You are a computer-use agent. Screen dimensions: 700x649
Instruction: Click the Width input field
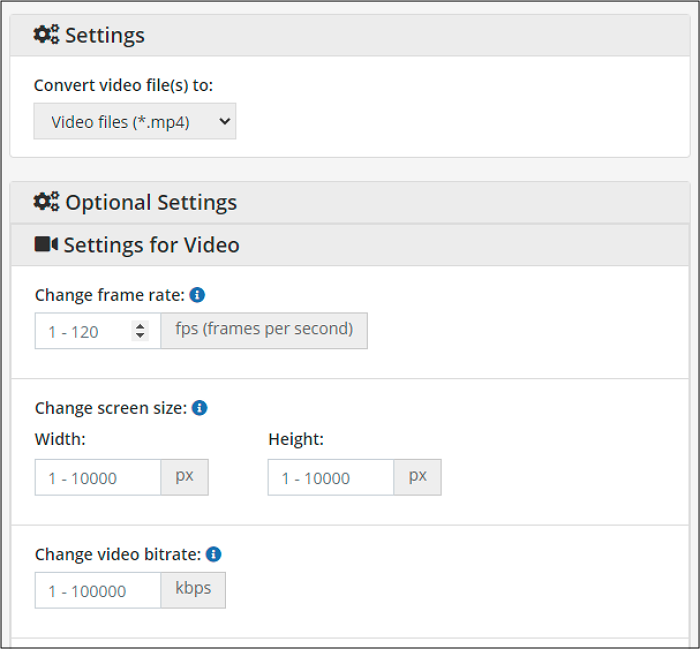pyautogui.click(x=98, y=478)
